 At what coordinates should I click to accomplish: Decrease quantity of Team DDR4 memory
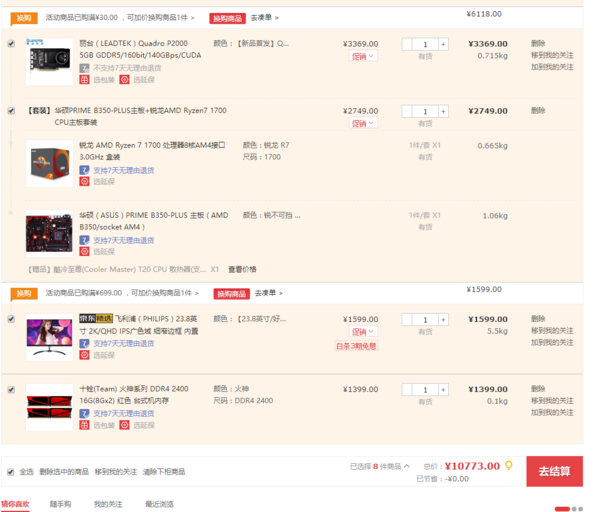407,390
